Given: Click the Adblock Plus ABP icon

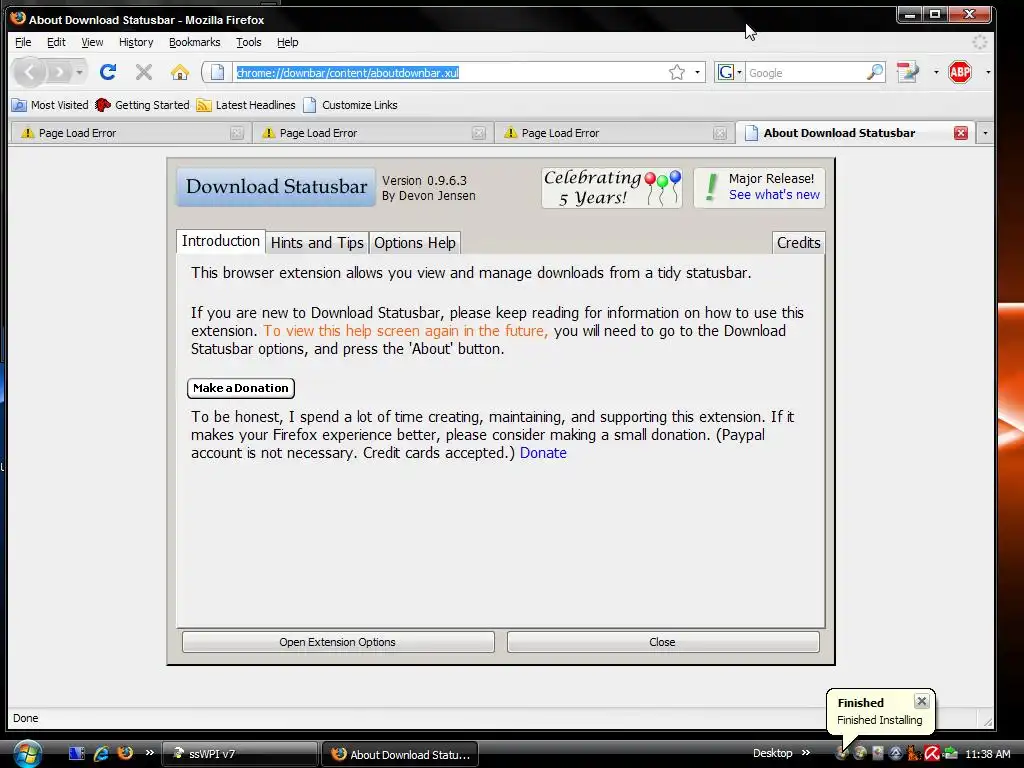Looking at the screenshot, I should click(960, 72).
